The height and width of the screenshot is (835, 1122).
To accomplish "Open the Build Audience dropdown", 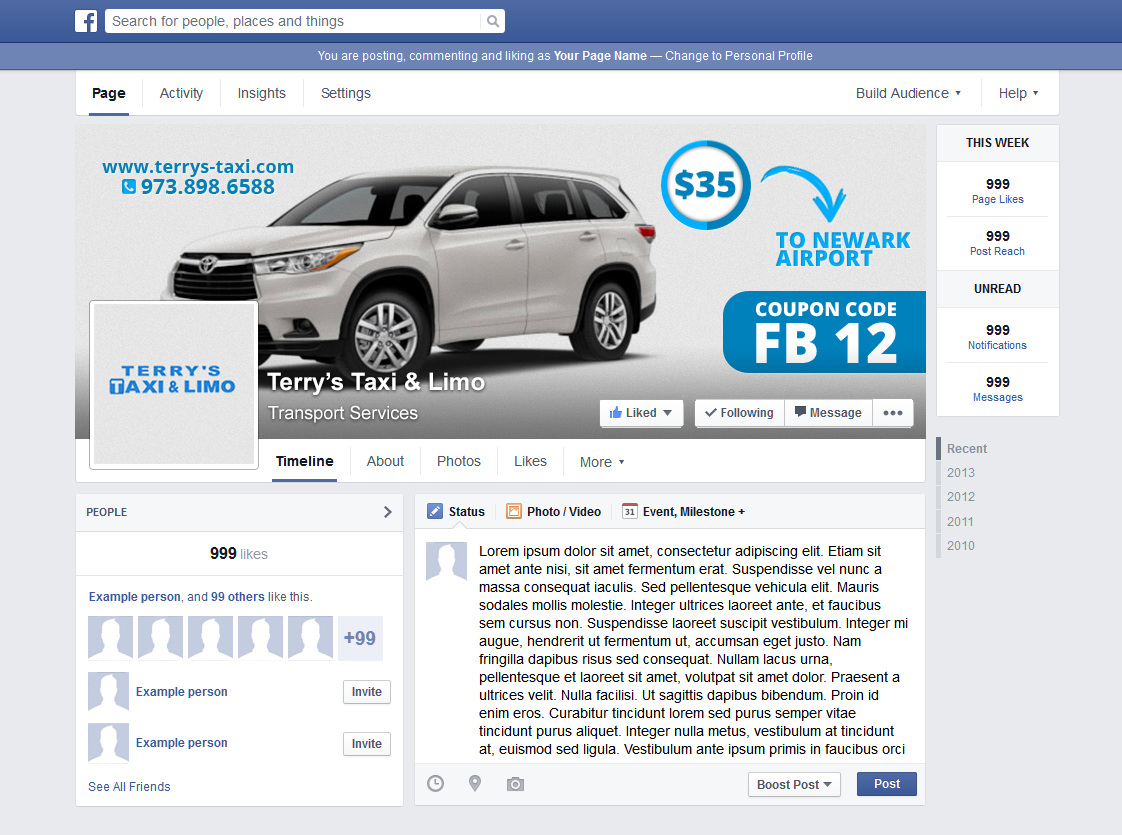I will [x=908, y=93].
